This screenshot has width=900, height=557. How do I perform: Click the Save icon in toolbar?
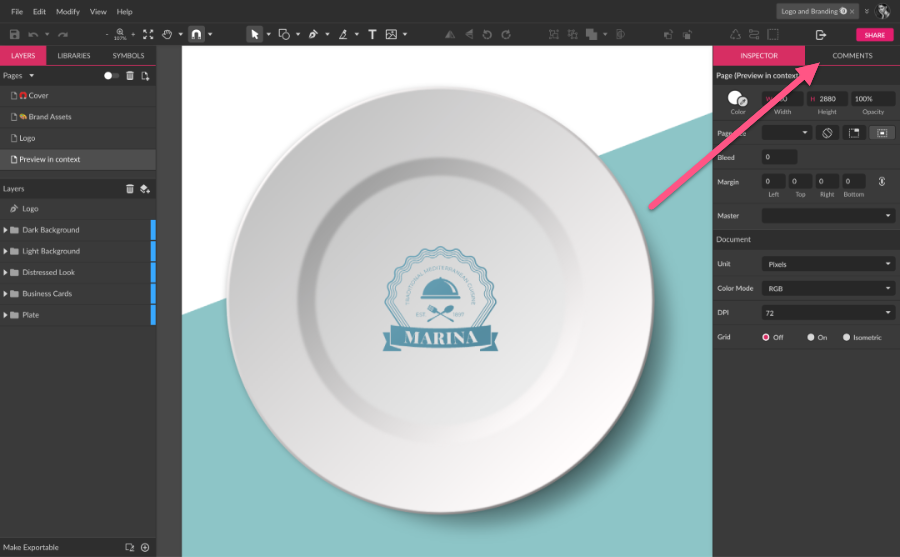click(14, 34)
